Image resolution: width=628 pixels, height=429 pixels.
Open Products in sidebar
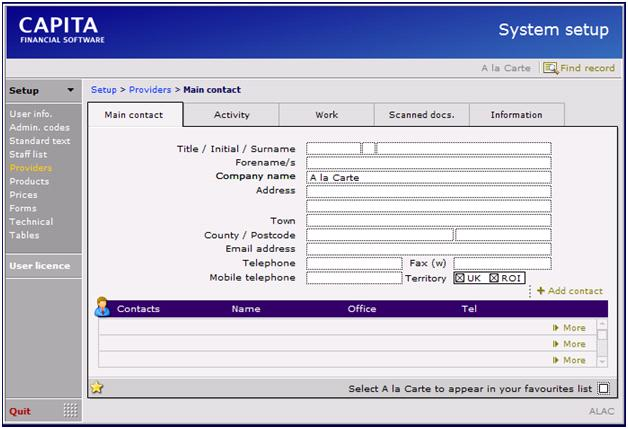click(x=29, y=181)
